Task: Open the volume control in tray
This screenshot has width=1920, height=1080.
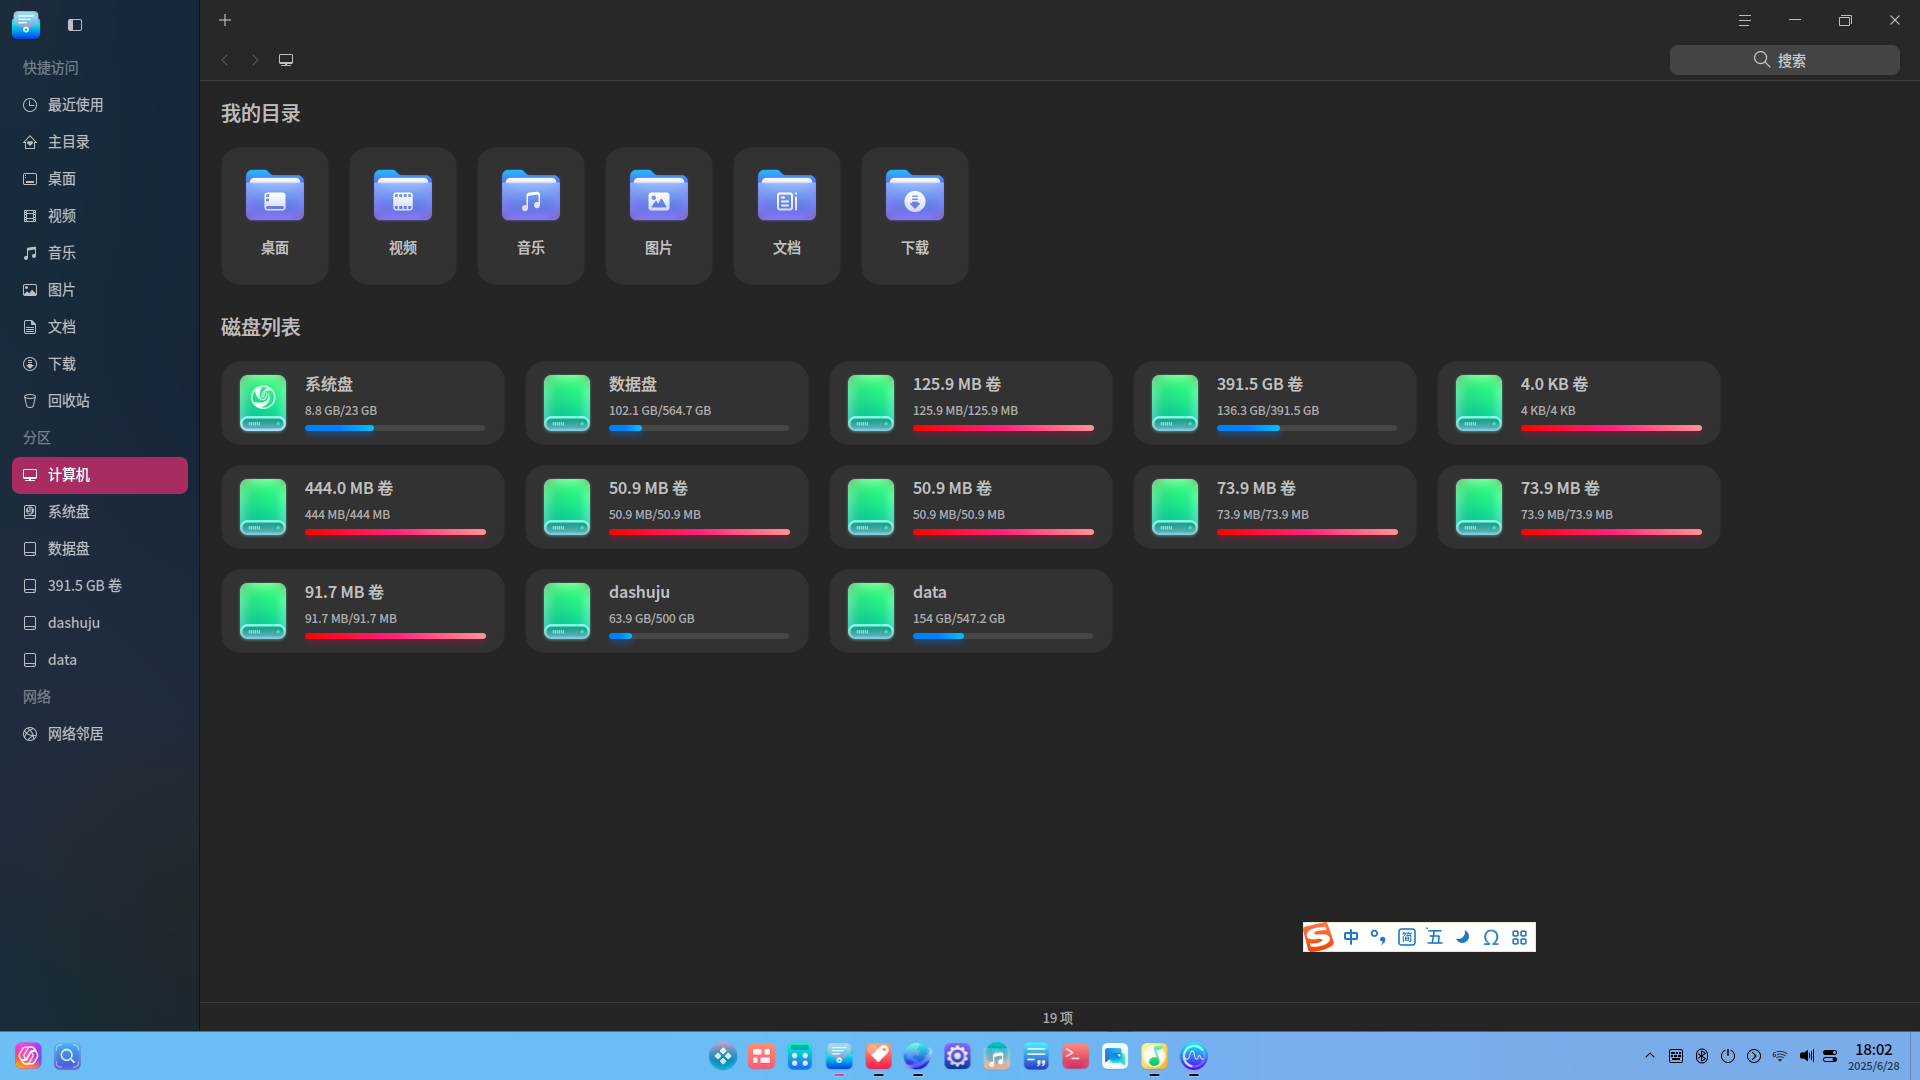Action: coord(1806,1056)
